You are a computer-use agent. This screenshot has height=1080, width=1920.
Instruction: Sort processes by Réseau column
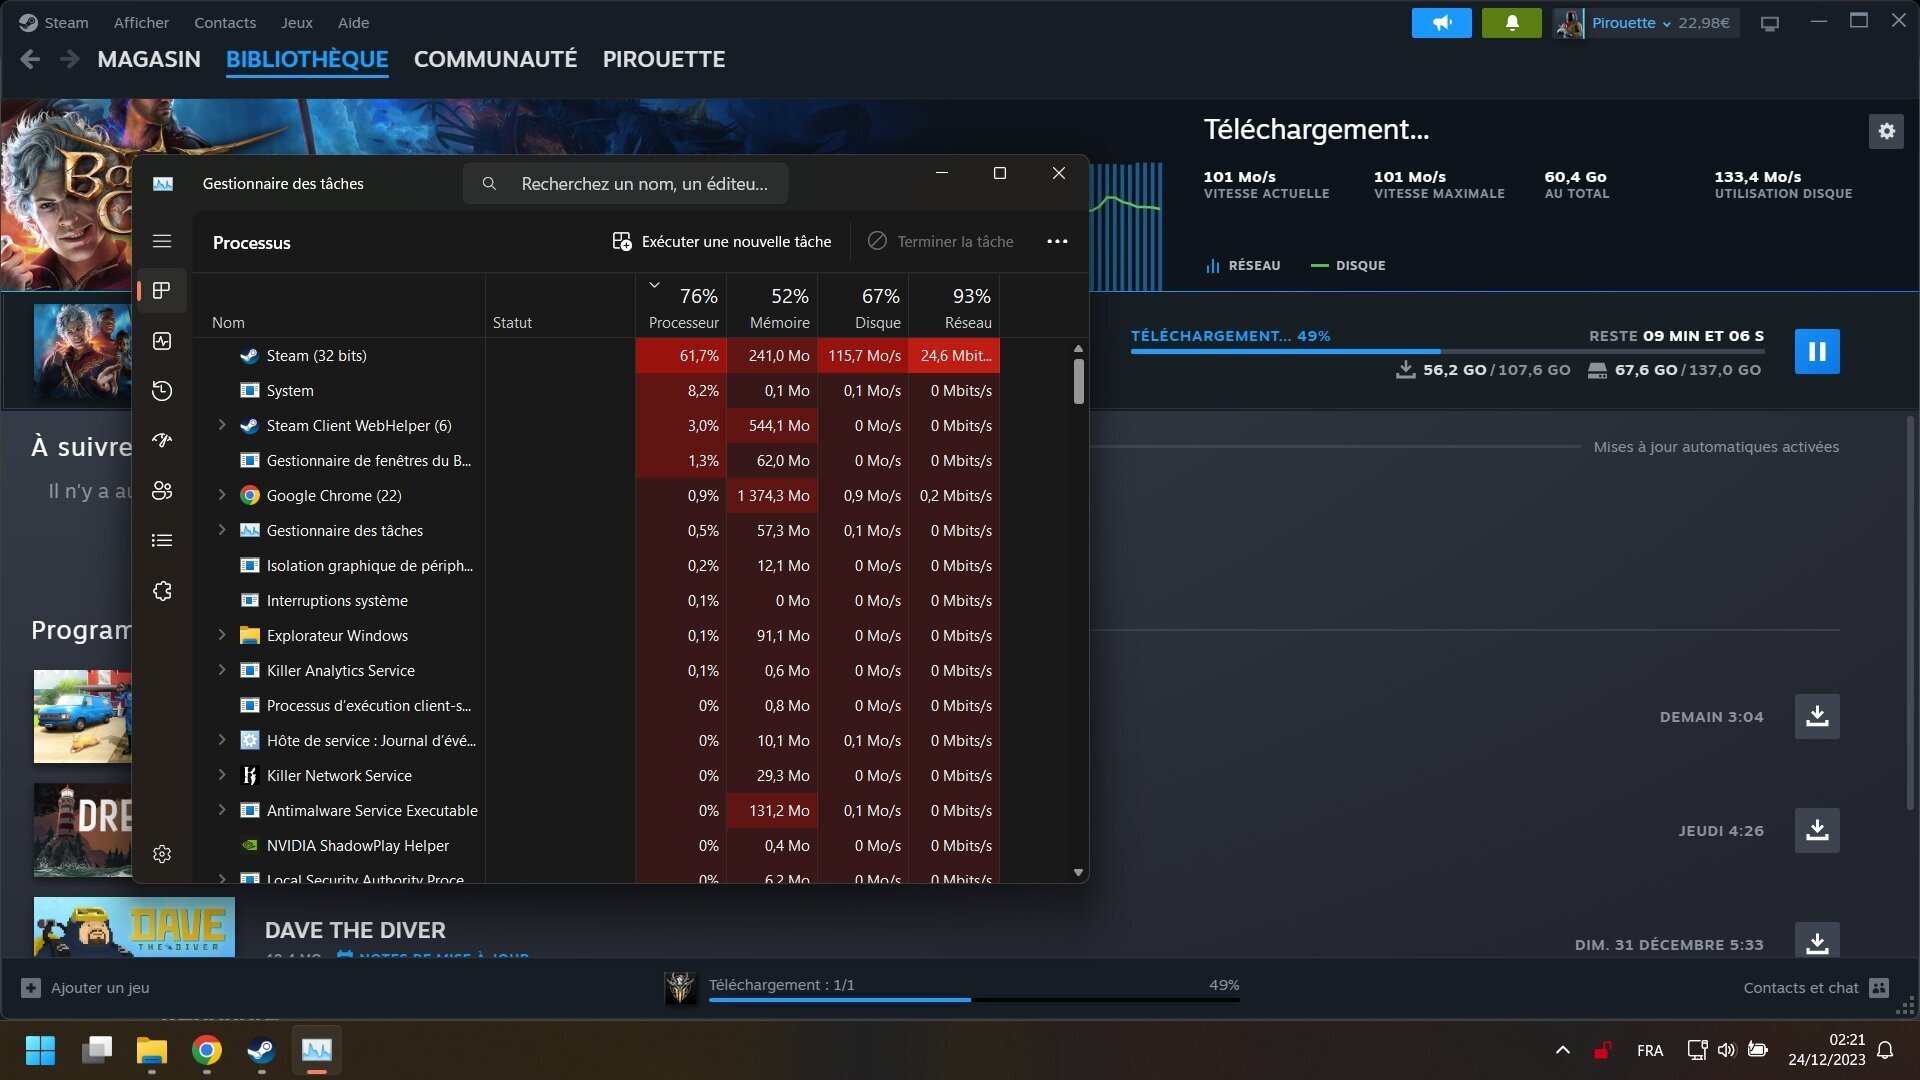point(954,306)
